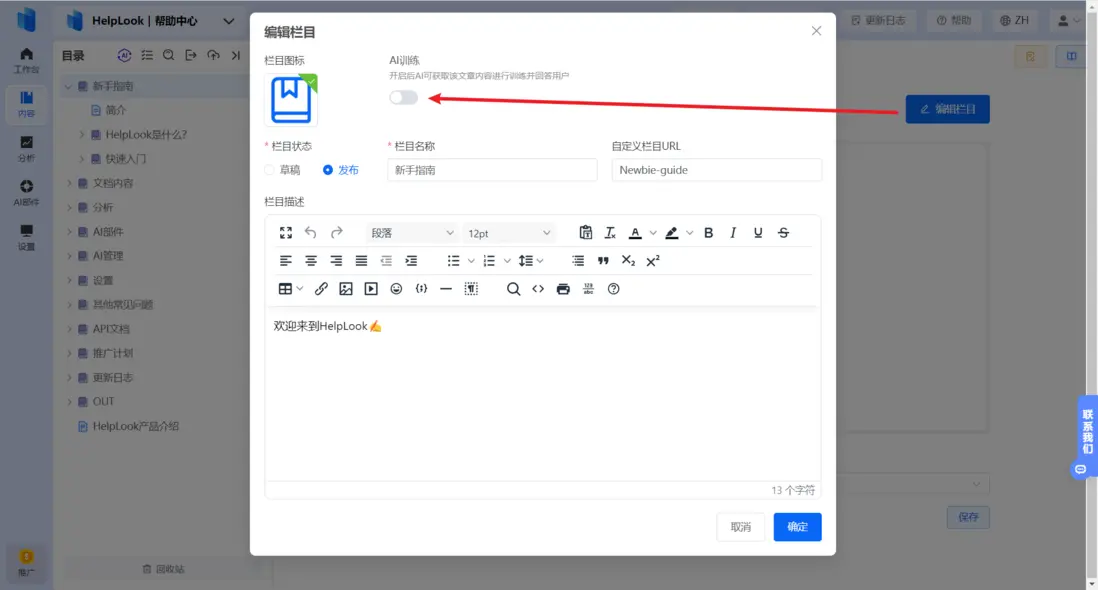
Task: Toggle underline formatting
Action: (x=758, y=233)
